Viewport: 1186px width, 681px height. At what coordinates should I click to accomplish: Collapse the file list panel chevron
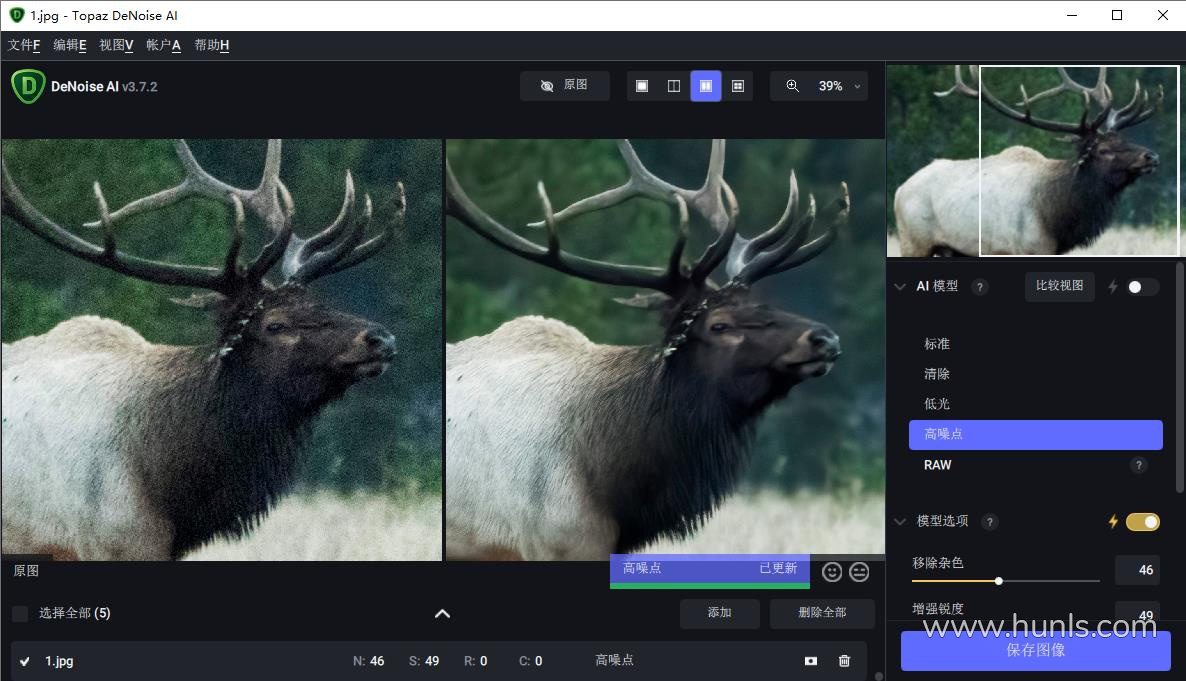click(x=443, y=613)
